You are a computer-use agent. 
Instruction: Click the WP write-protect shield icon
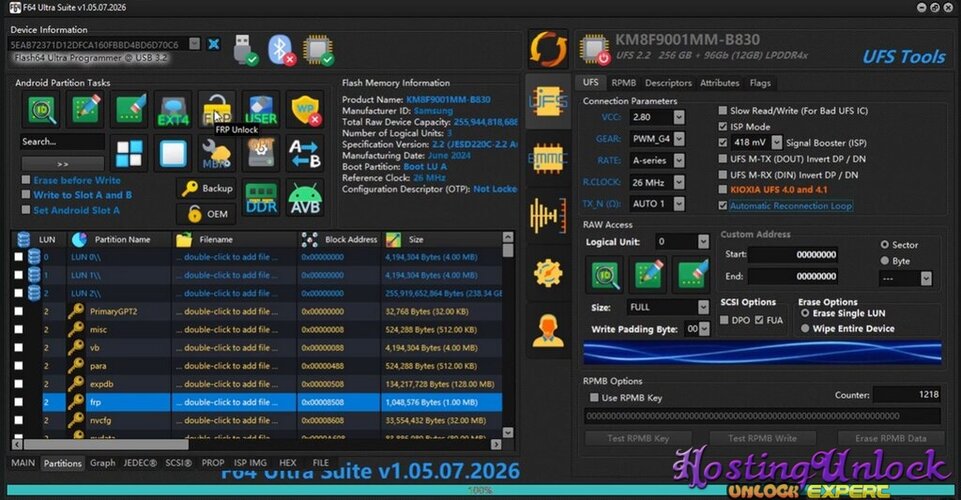click(305, 110)
